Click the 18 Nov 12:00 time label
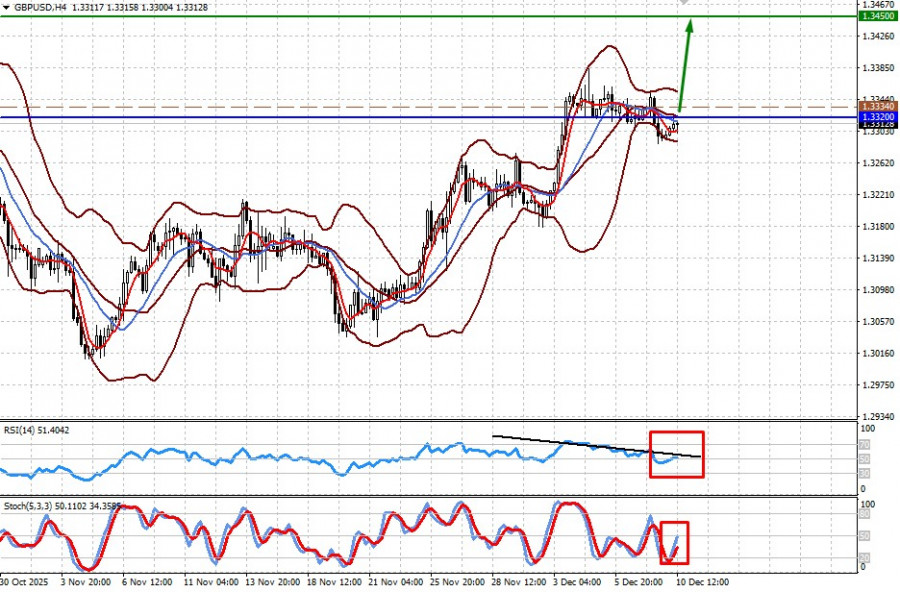The height and width of the screenshot is (592, 900). pos(335,582)
